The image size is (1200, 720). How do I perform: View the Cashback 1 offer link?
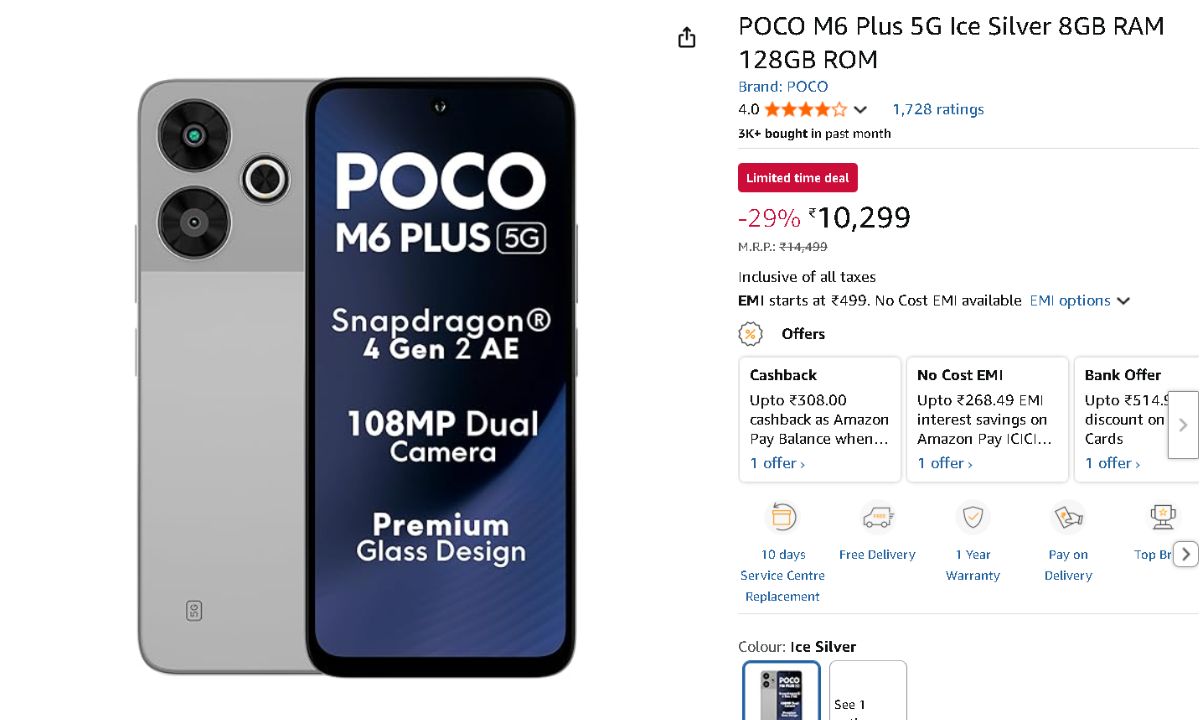pyautogui.click(x=777, y=463)
